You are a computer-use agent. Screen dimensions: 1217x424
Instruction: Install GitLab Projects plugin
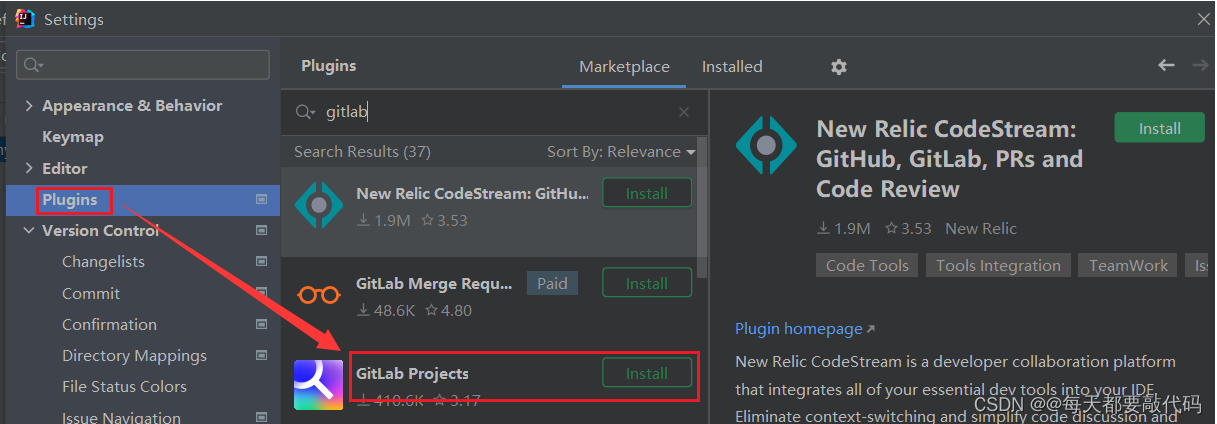647,374
